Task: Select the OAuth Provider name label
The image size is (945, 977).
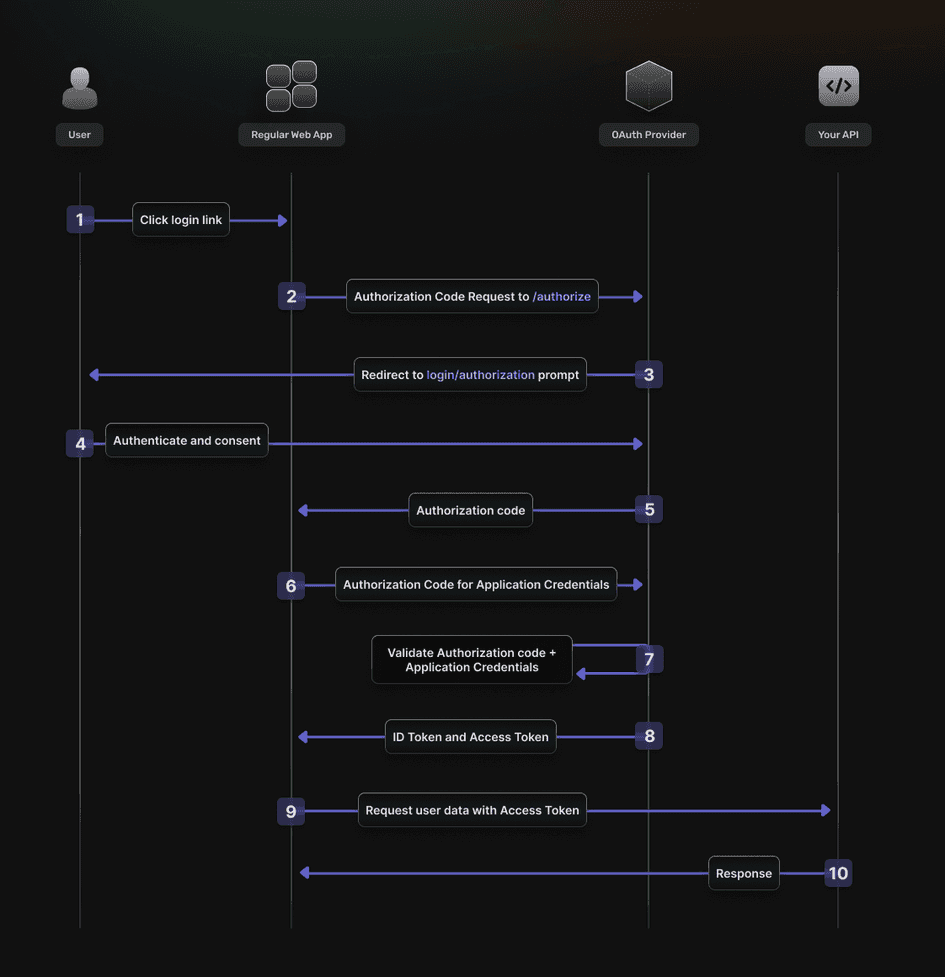Action: (x=649, y=135)
